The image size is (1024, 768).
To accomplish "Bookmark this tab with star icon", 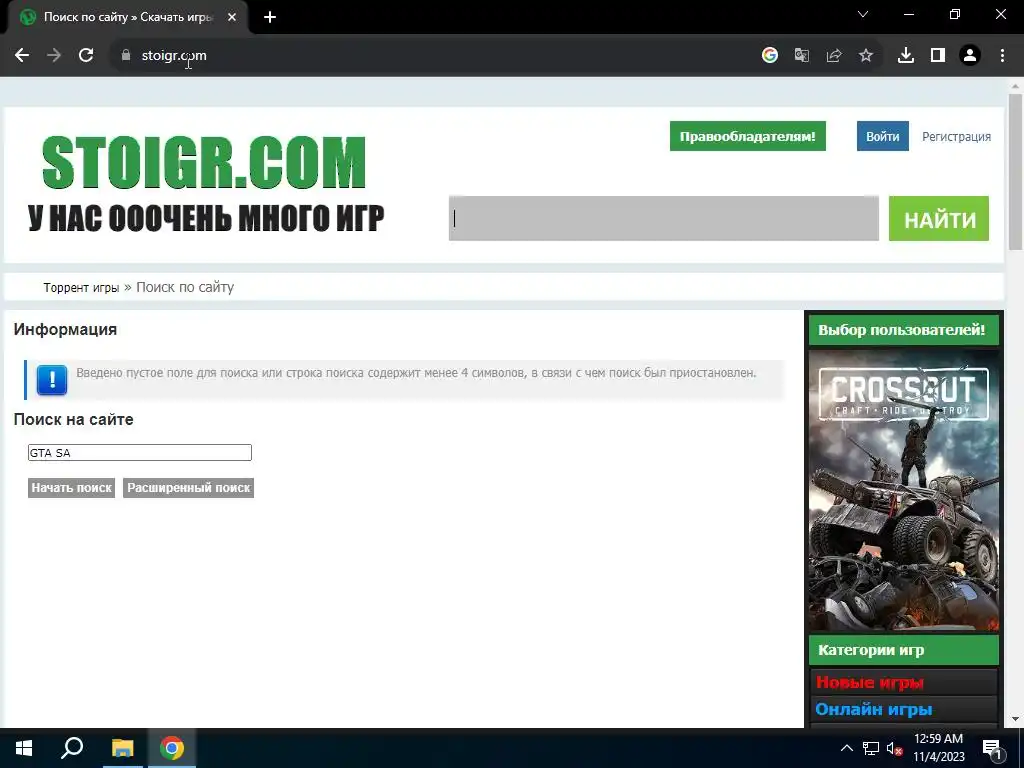I will point(866,56).
